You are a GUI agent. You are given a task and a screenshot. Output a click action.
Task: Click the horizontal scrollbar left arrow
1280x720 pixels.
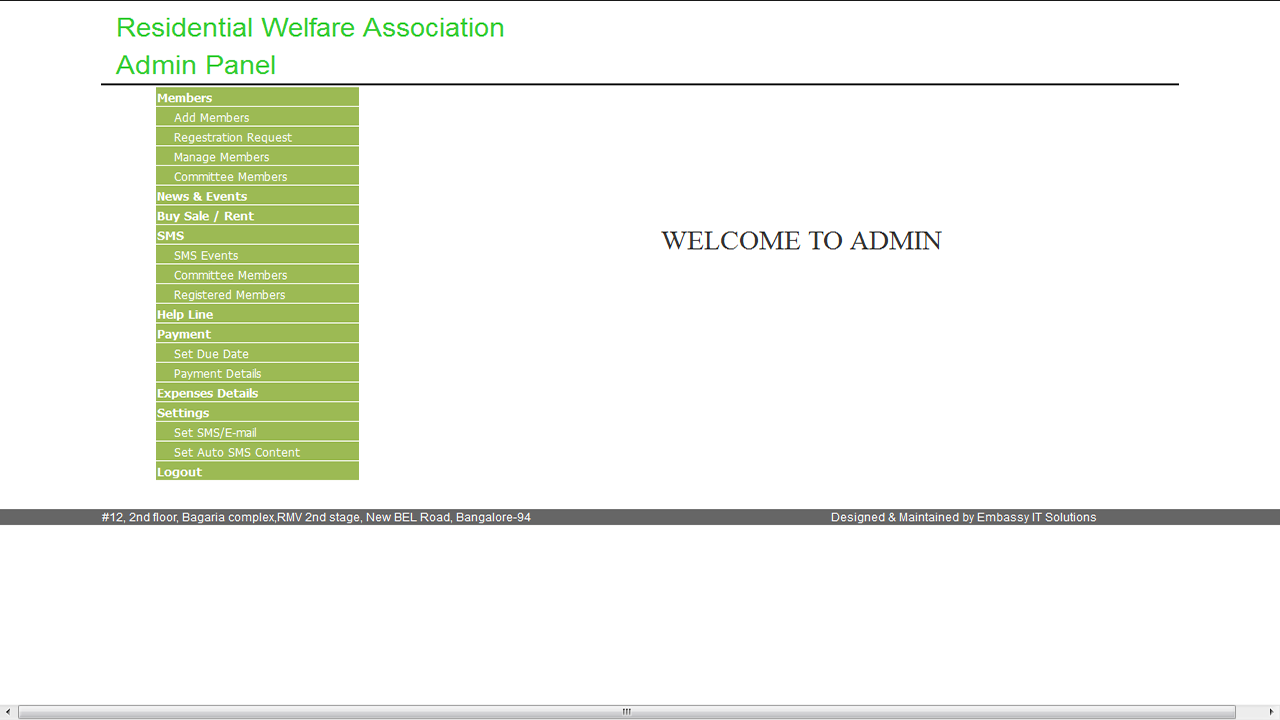(x=8, y=712)
